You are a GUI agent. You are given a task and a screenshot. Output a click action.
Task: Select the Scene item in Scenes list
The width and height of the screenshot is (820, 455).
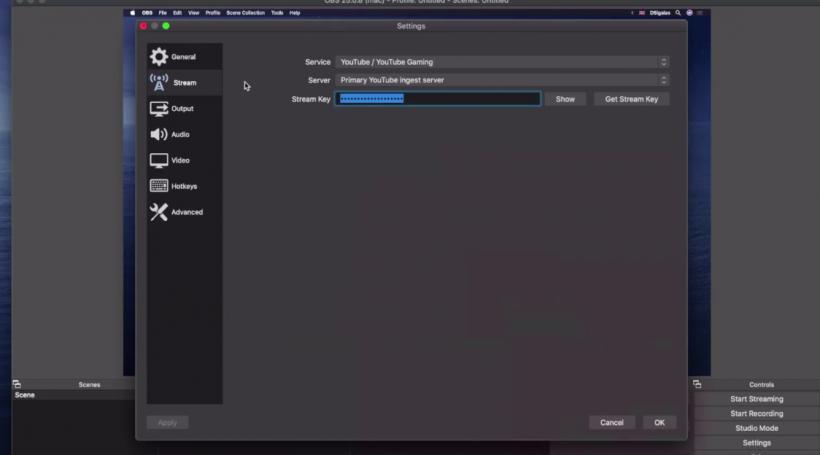tap(25, 395)
